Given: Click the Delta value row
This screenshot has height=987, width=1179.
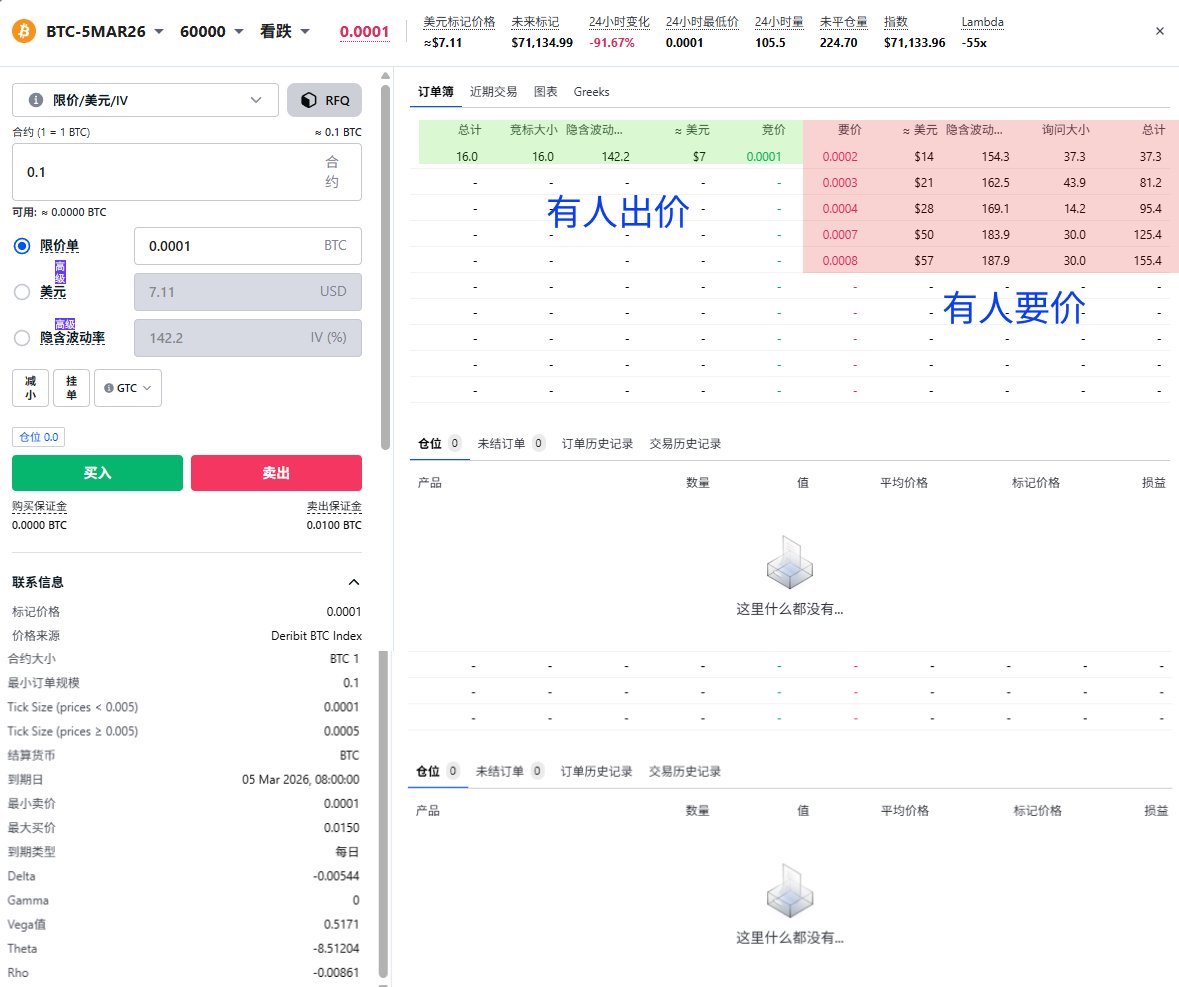Looking at the screenshot, I should (x=183, y=876).
